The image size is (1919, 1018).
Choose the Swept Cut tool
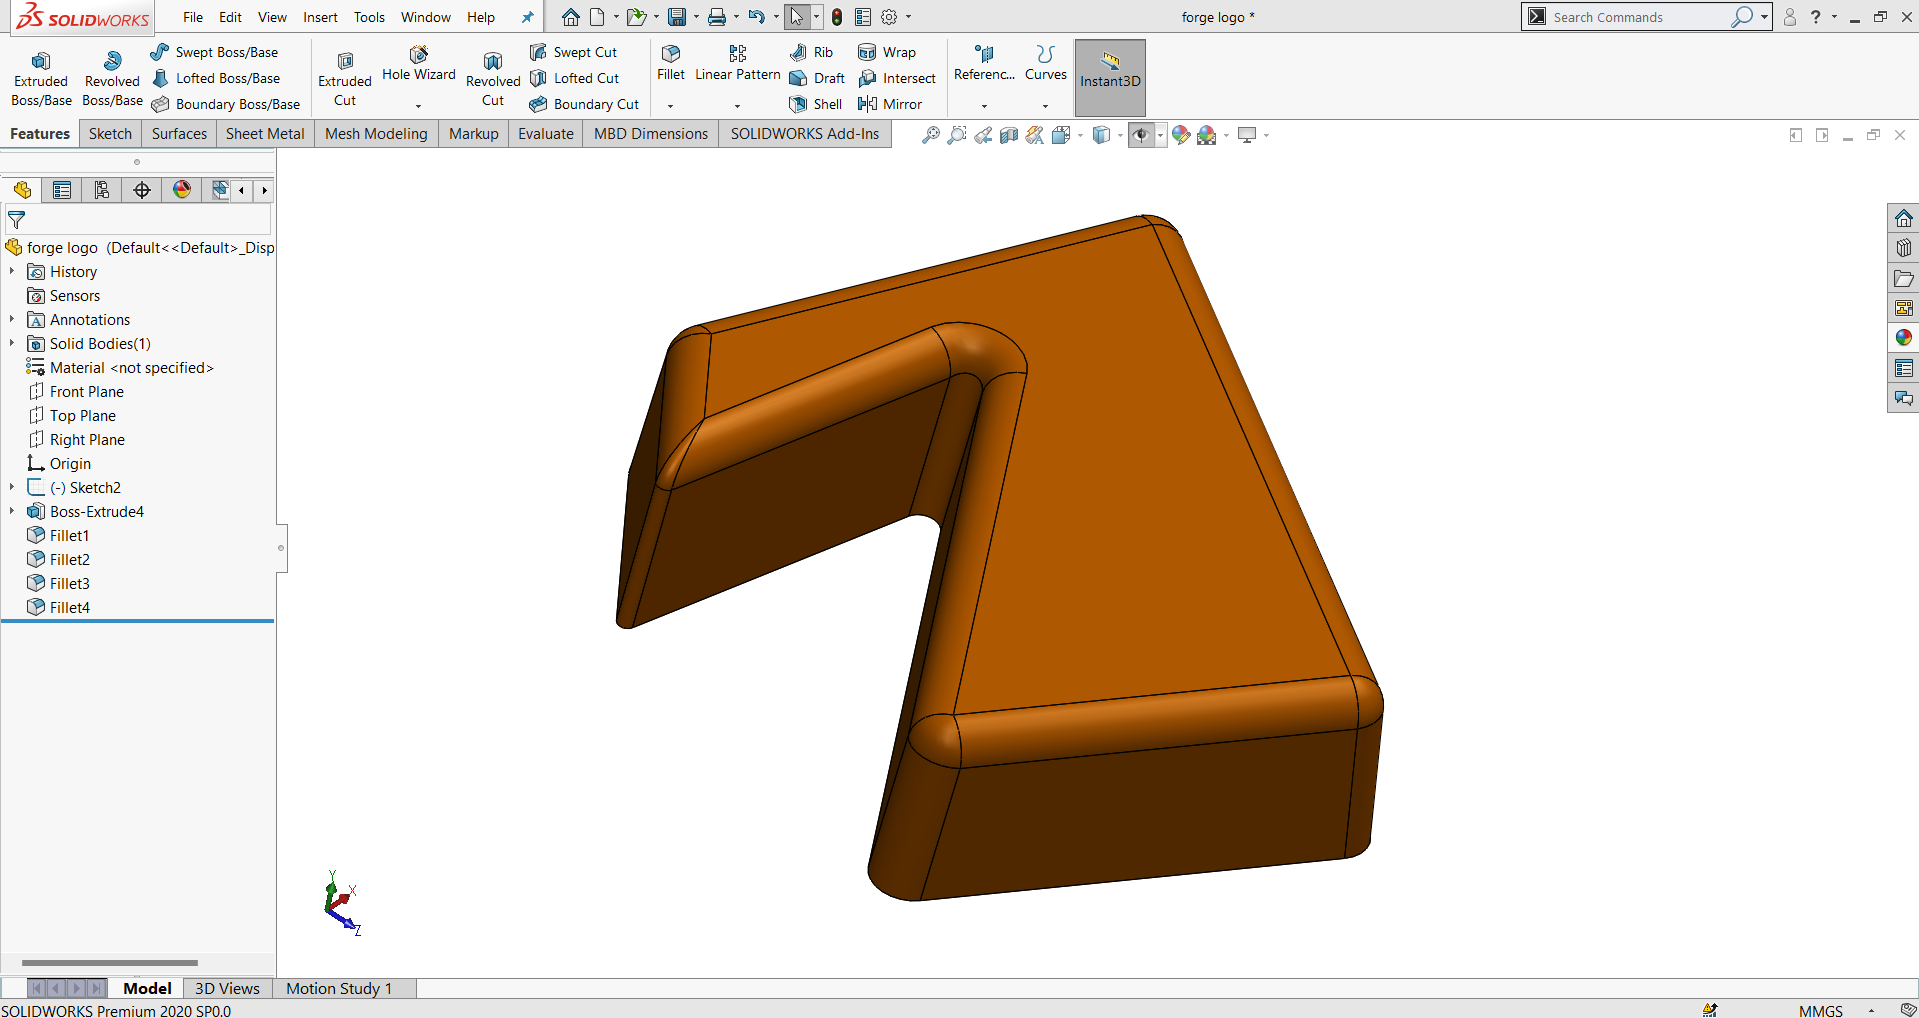point(574,52)
